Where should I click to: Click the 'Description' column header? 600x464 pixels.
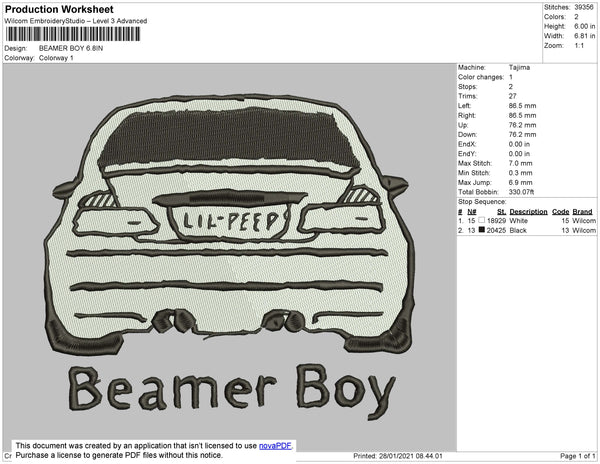click(x=528, y=212)
